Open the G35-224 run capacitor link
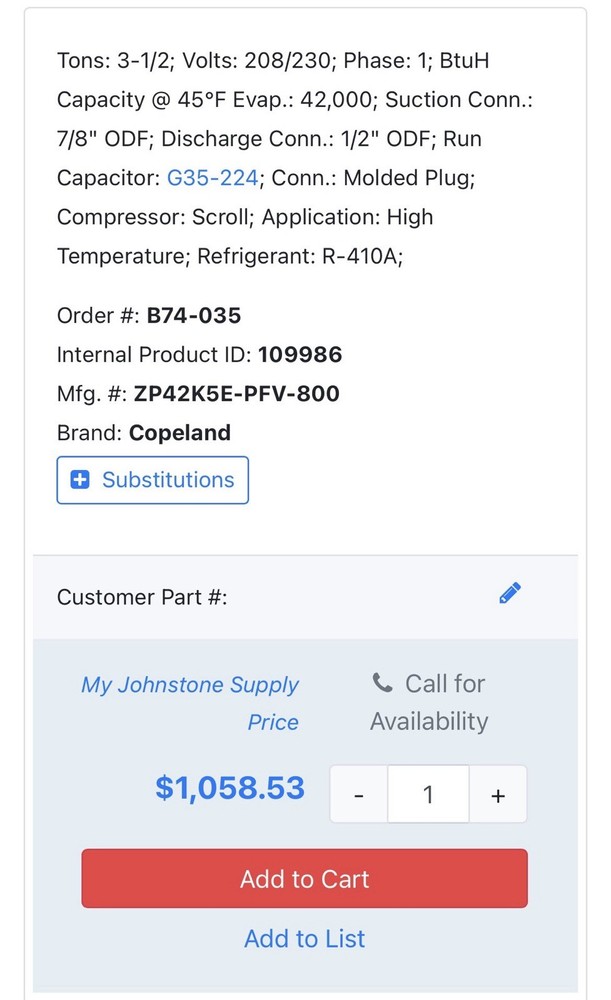The width and height of the screenshot is (611, 1000). pos(212,178)
